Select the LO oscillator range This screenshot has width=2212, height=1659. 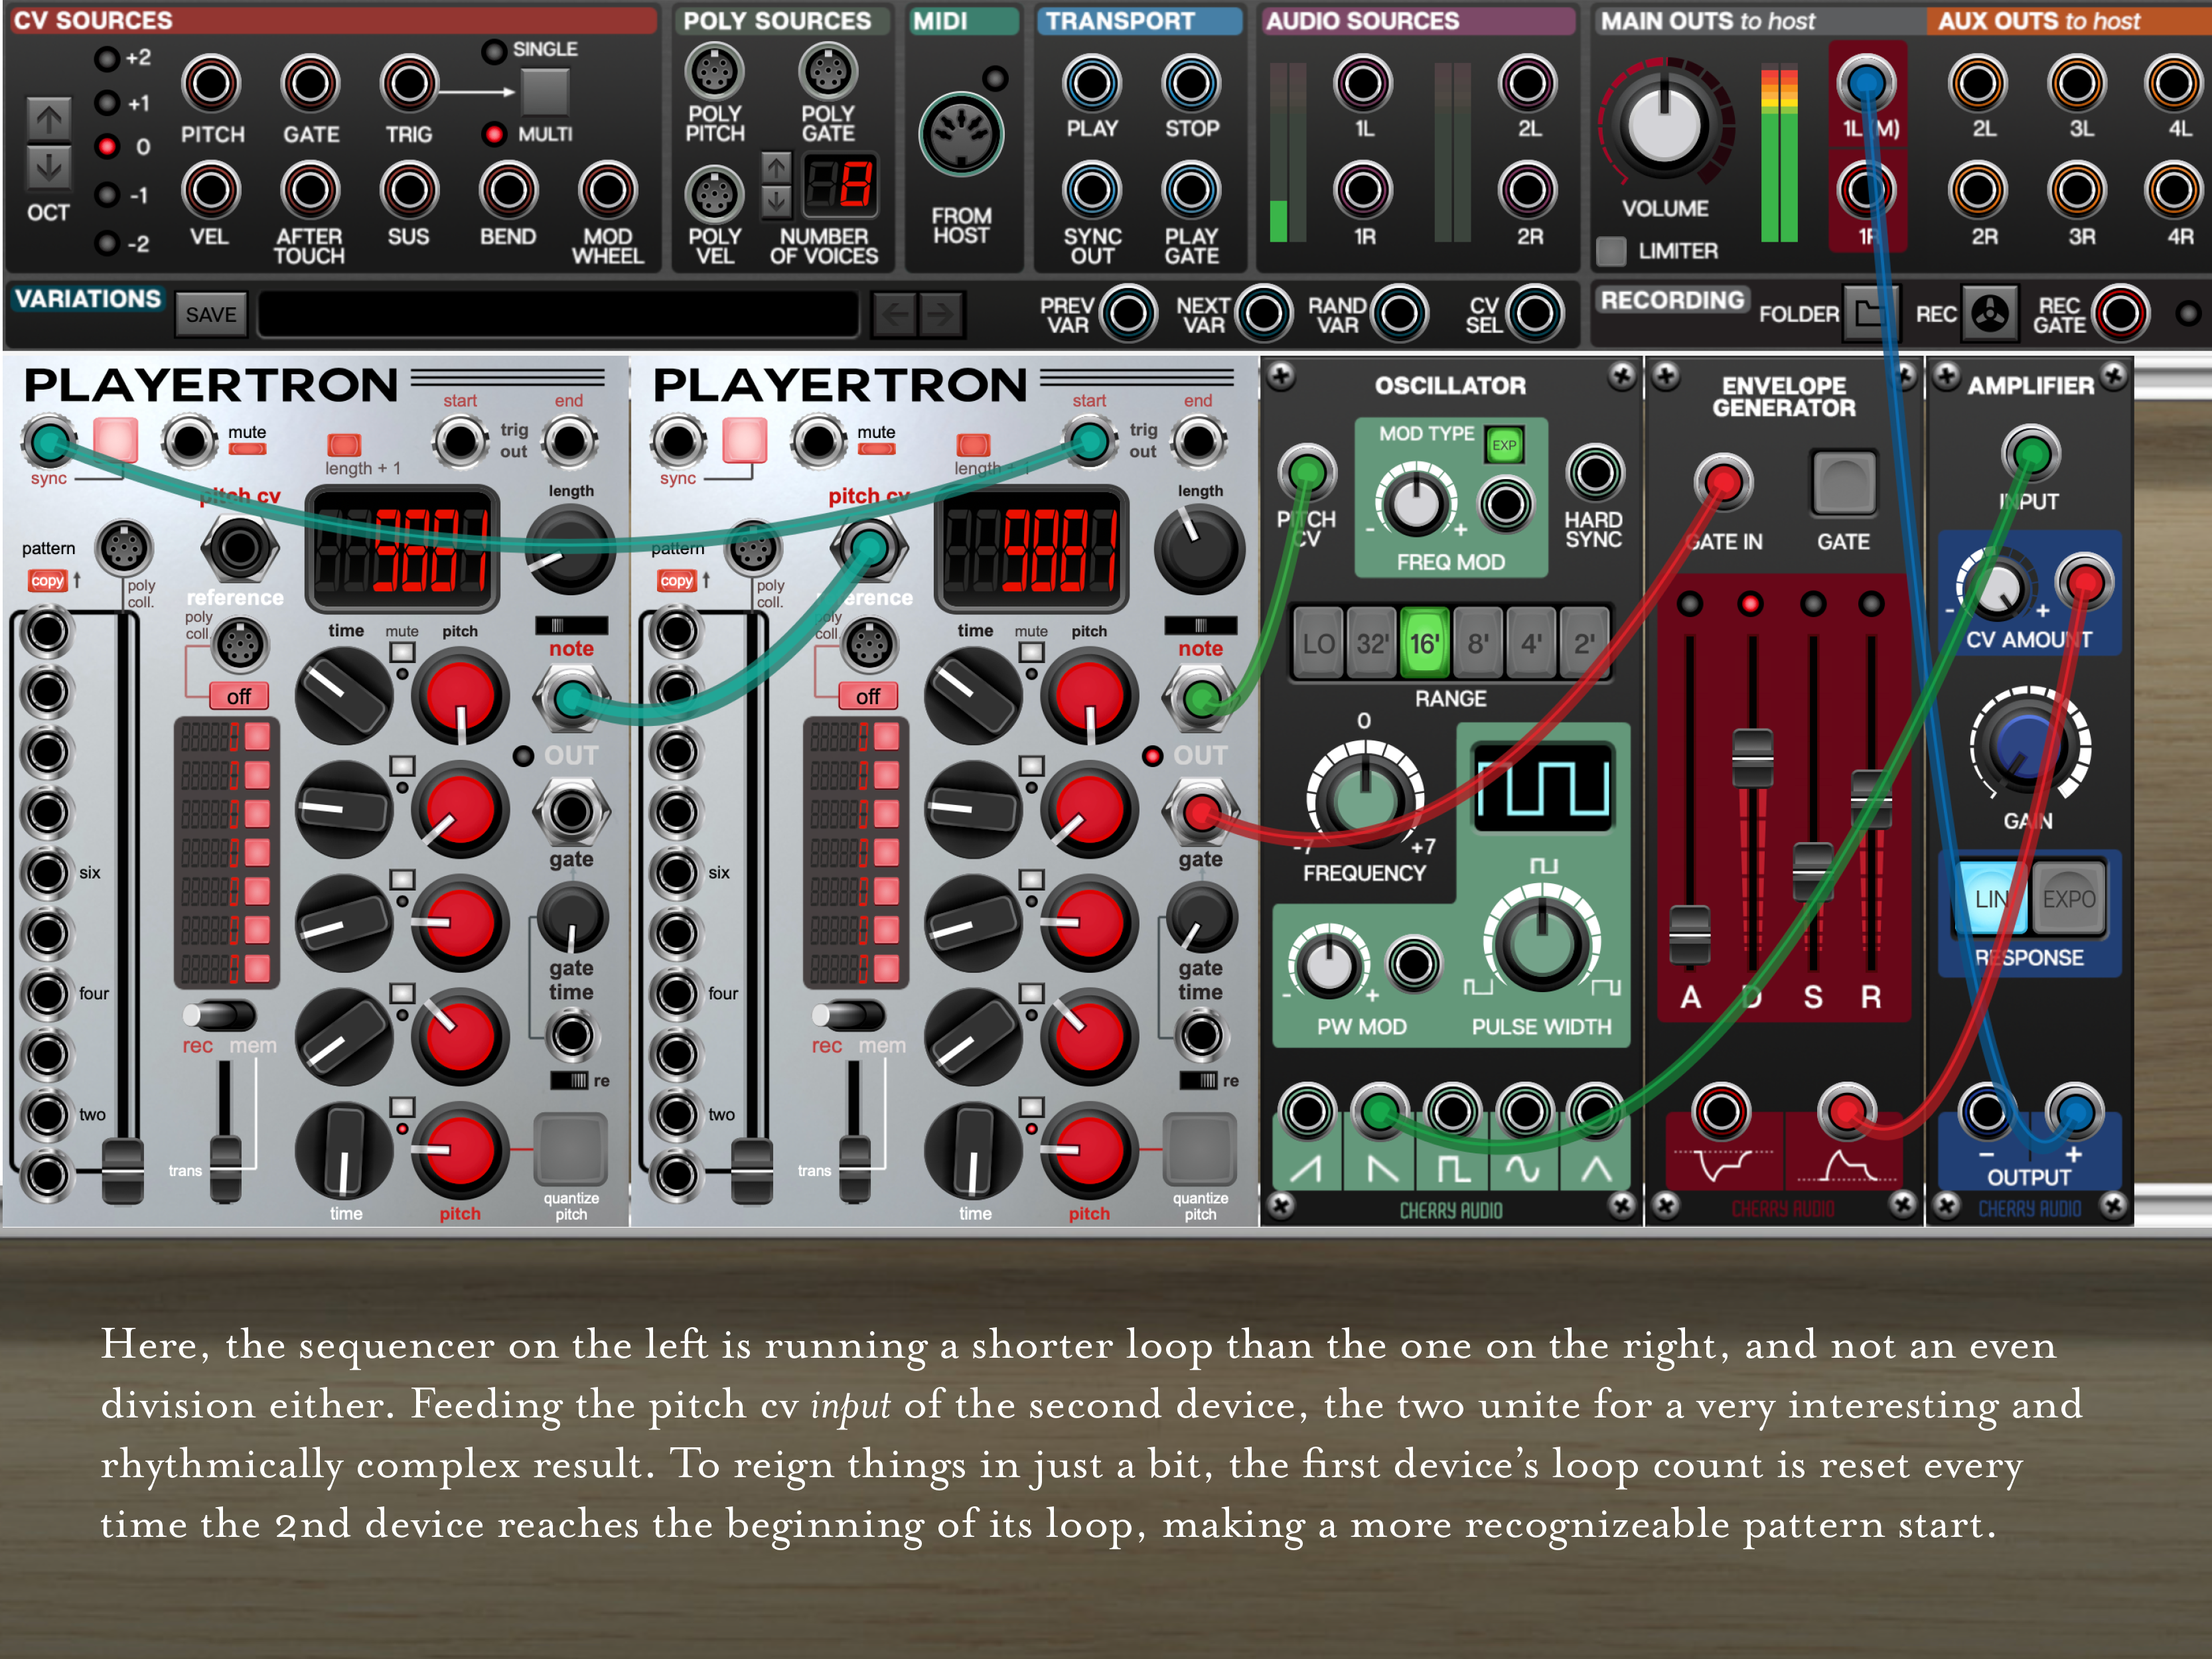[x=1318, y=643]
